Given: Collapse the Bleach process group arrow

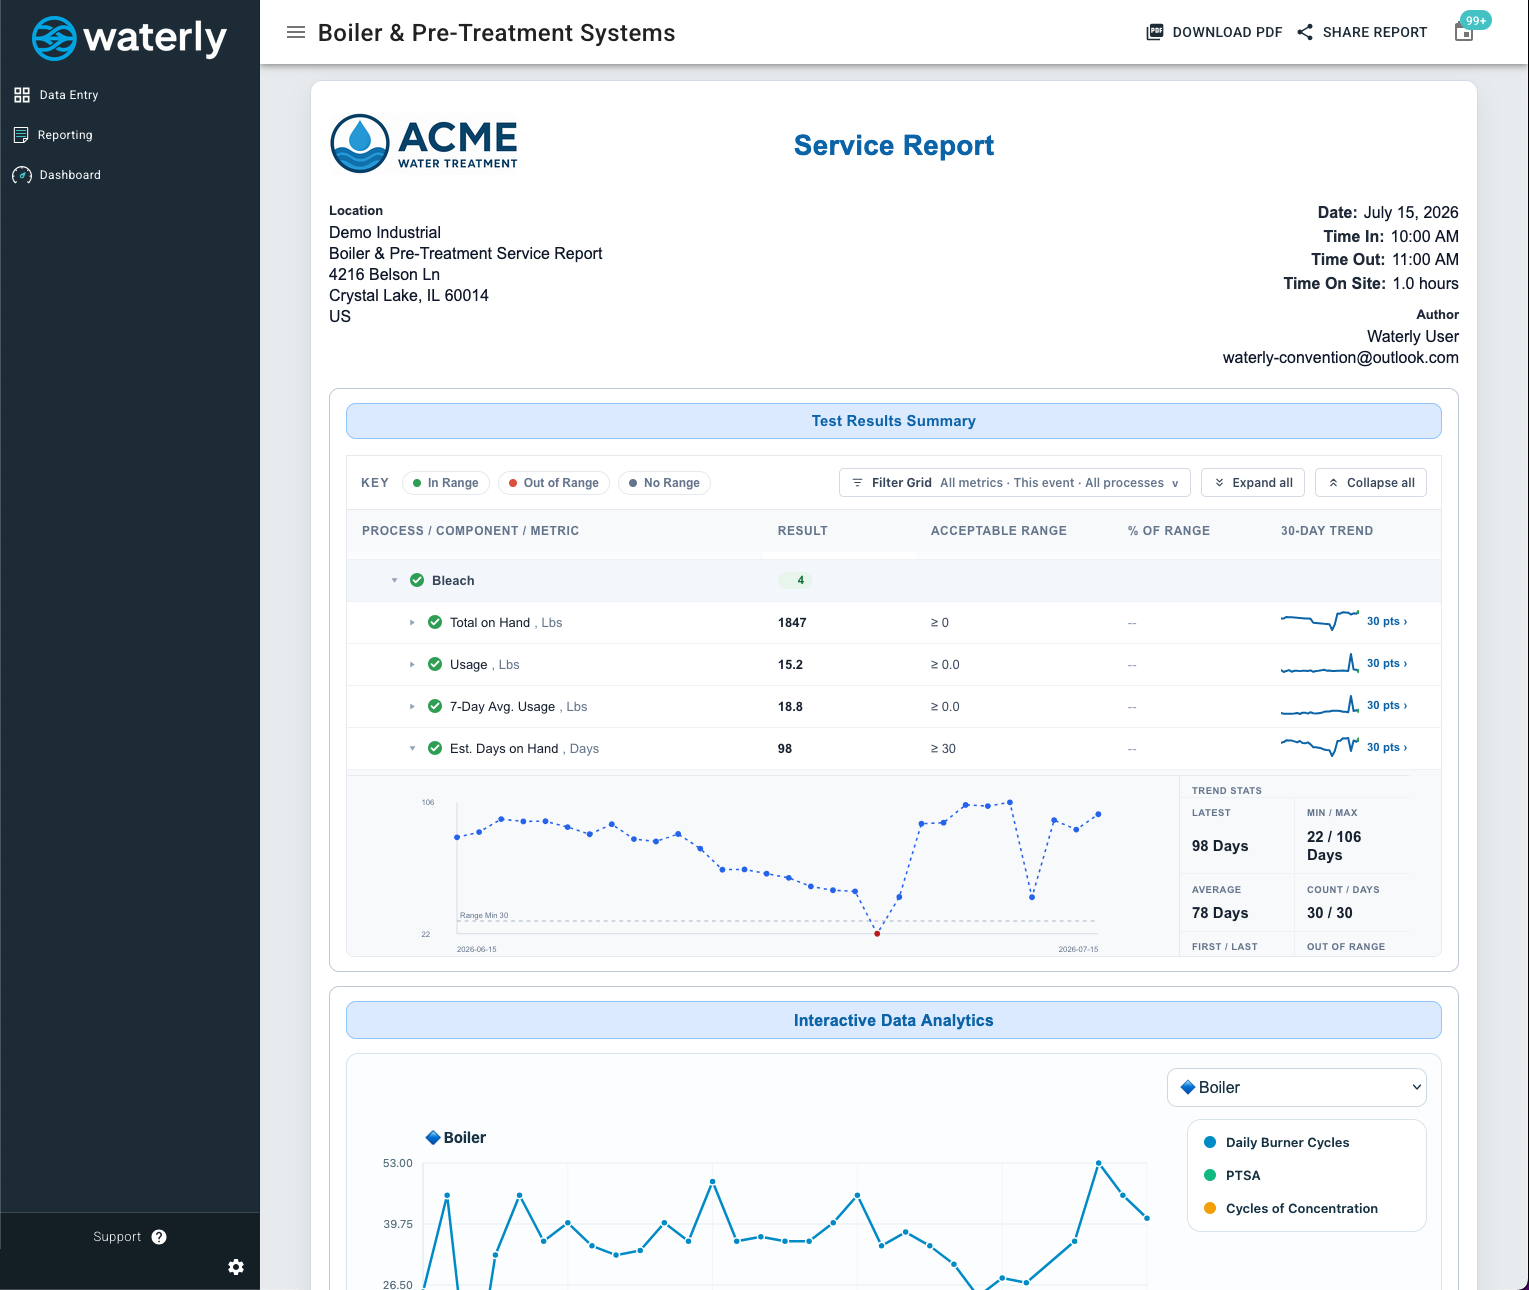Looking at the screenshot, I should tap(394, 581).
